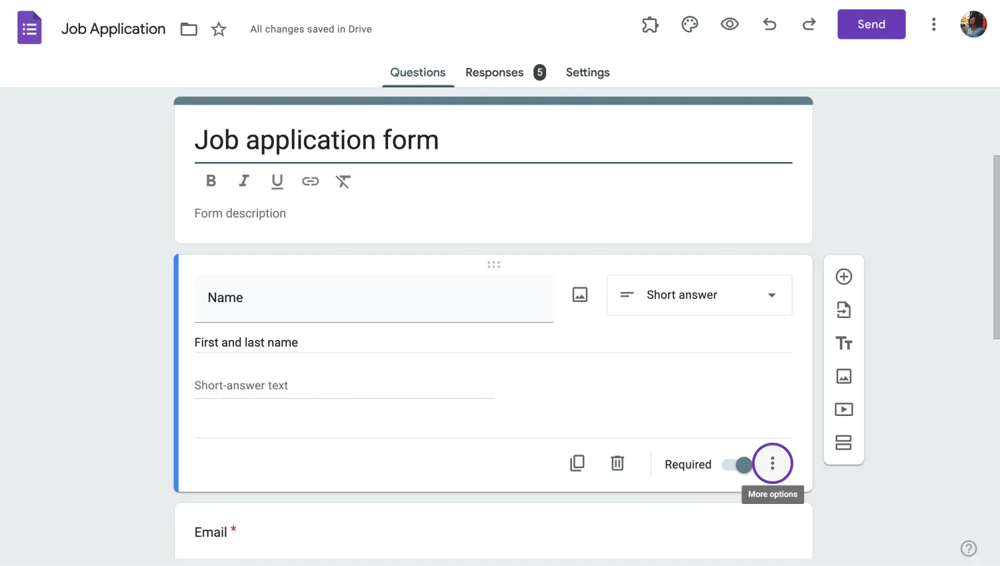The width and height of the screenshot is (1000, 566).
Task: Open the form's main three-dot menu
Action: pos(934,25)
